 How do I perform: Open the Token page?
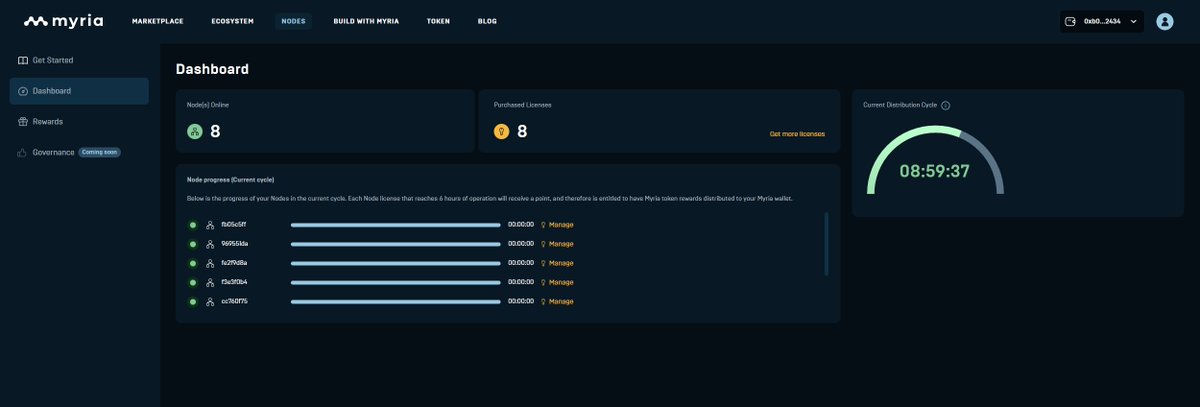438,21
